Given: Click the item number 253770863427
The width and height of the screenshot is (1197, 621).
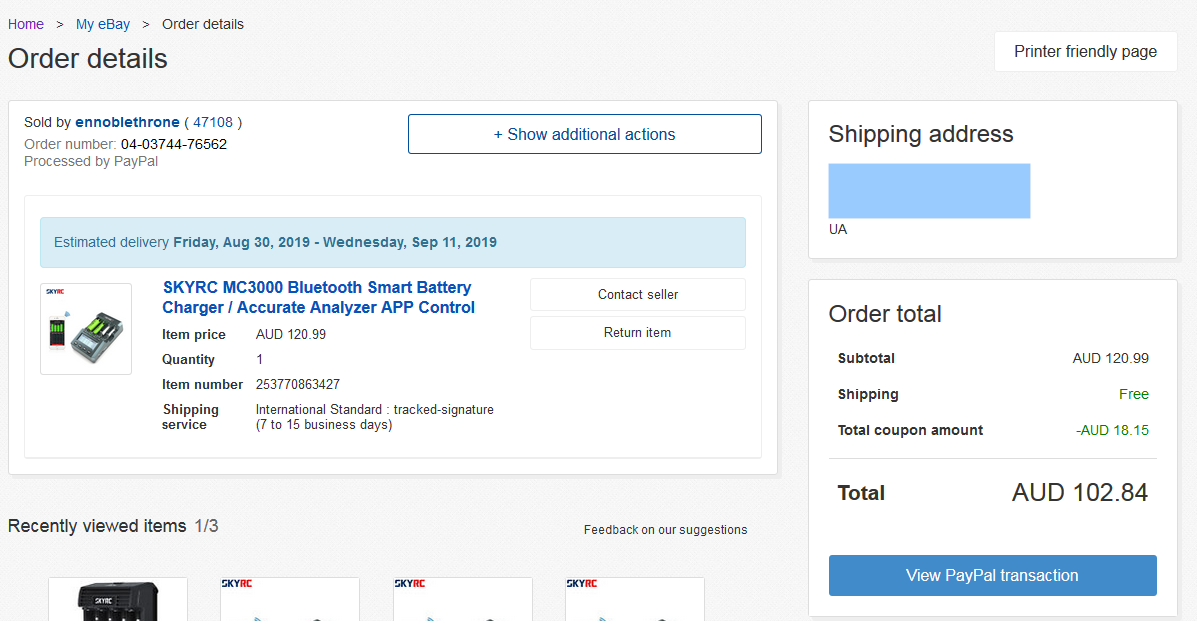Looking at the screenshot, I should 298,384.
